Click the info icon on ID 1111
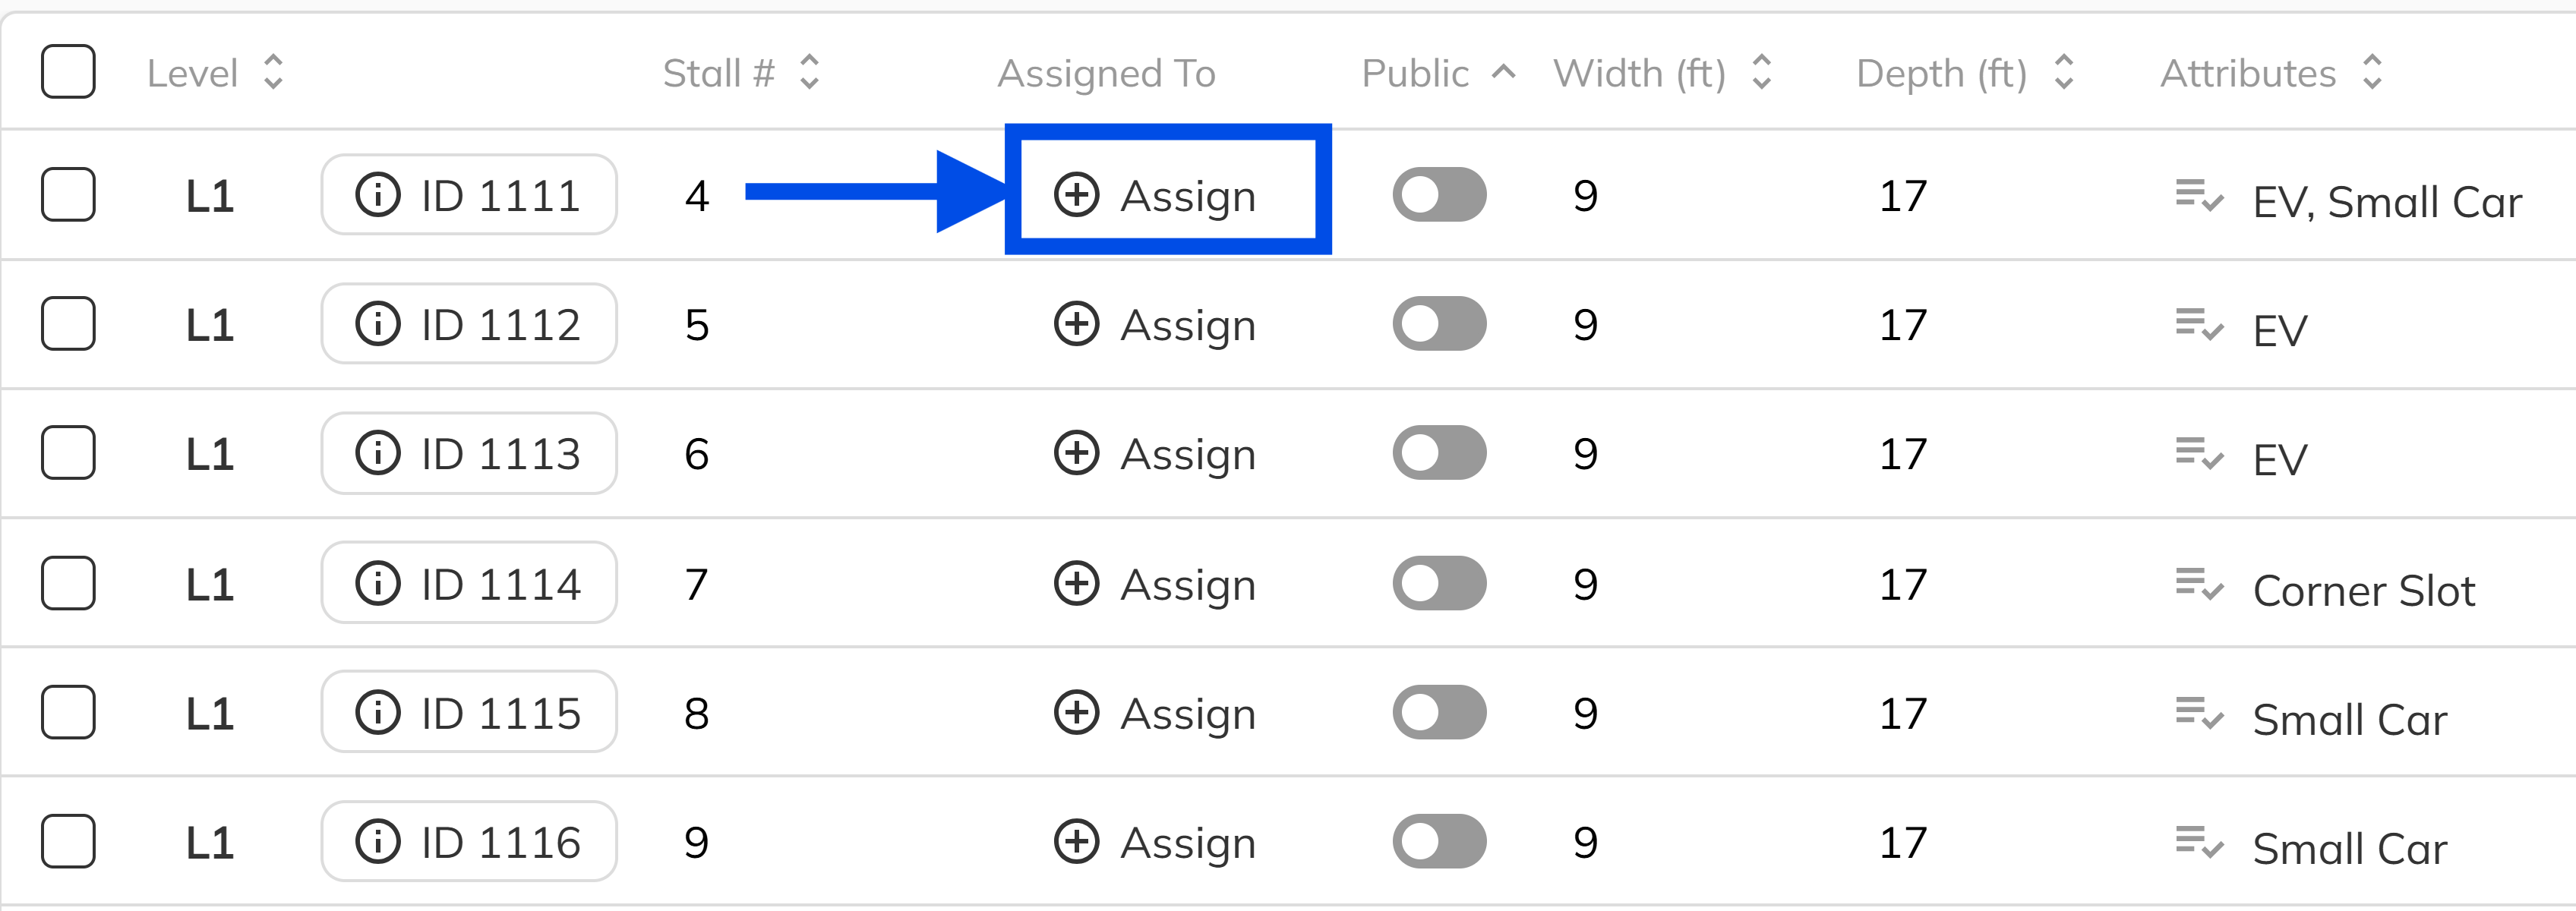Viewport: 2576px width, 911px height. tap(378, 194)
